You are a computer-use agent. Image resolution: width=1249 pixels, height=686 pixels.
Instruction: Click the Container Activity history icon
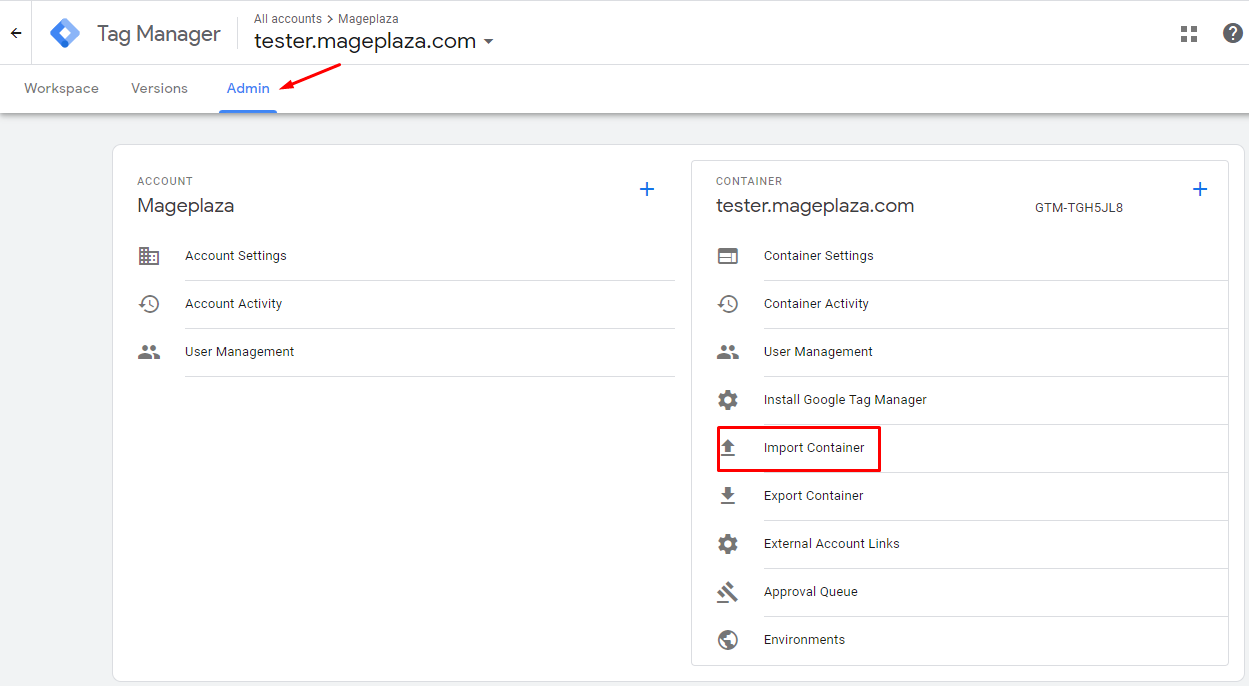coord(728,304)
